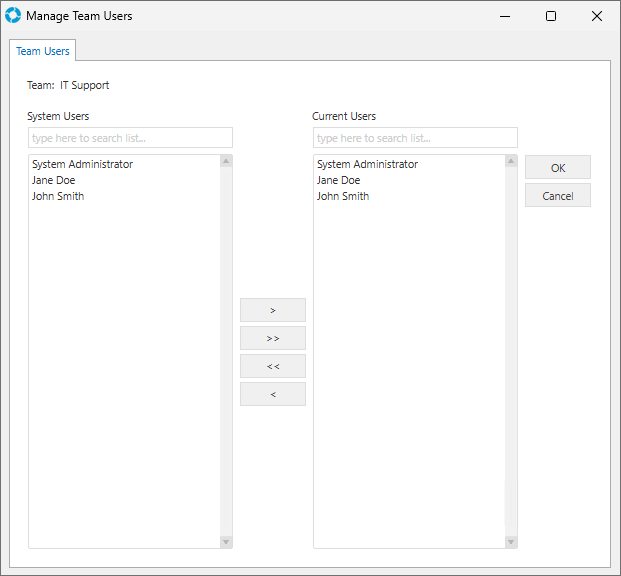The height and width of the screenshot is (576, 621).
Task: Switch to the Team Users tab
Action: pos(43,51)
